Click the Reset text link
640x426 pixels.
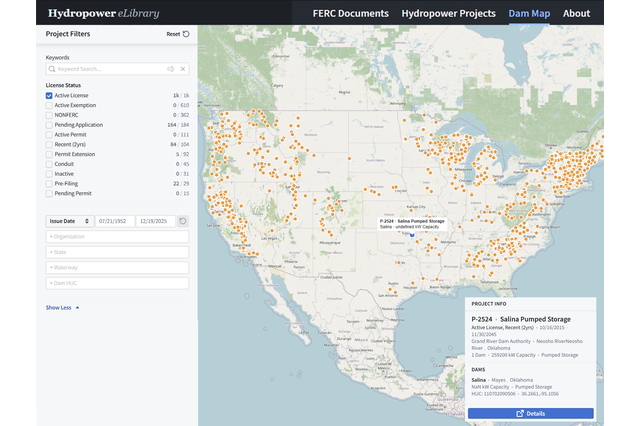(x=173, y=34)
